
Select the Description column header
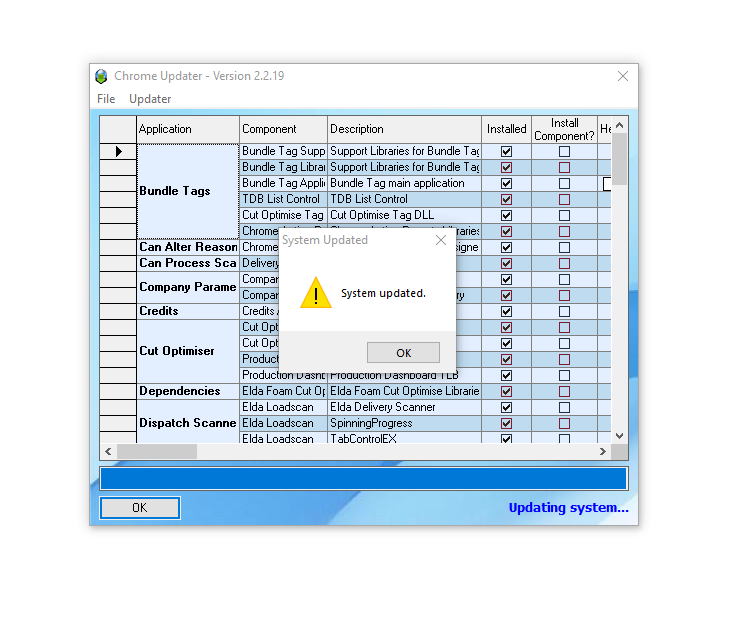pyautogui.click(x=404, y=129)
